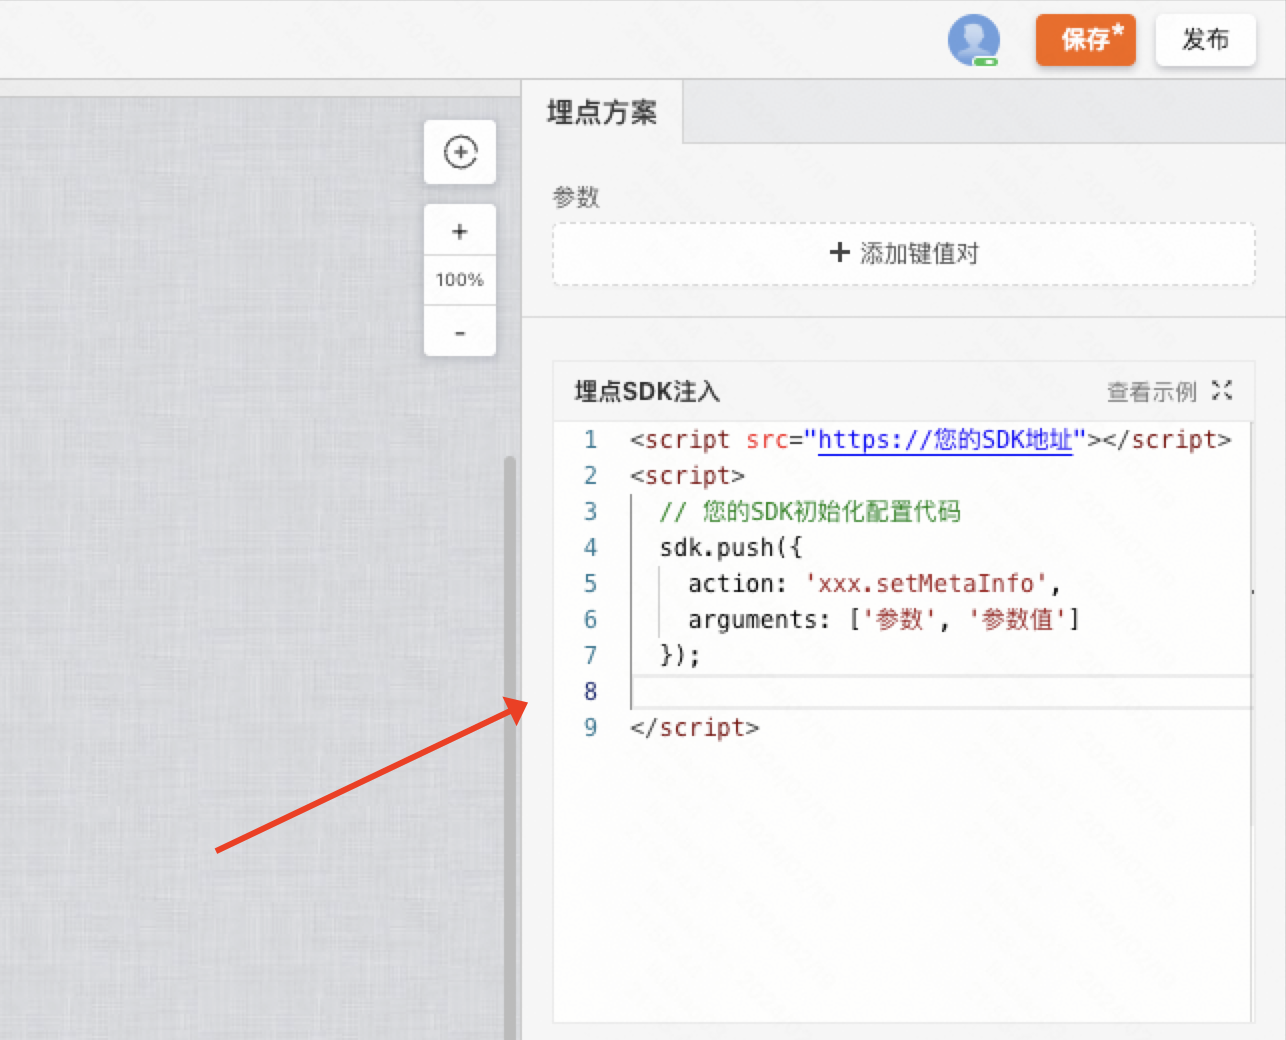Open the 查看示例 link
The image size is (1286, 1040).
pos(1151,392)
